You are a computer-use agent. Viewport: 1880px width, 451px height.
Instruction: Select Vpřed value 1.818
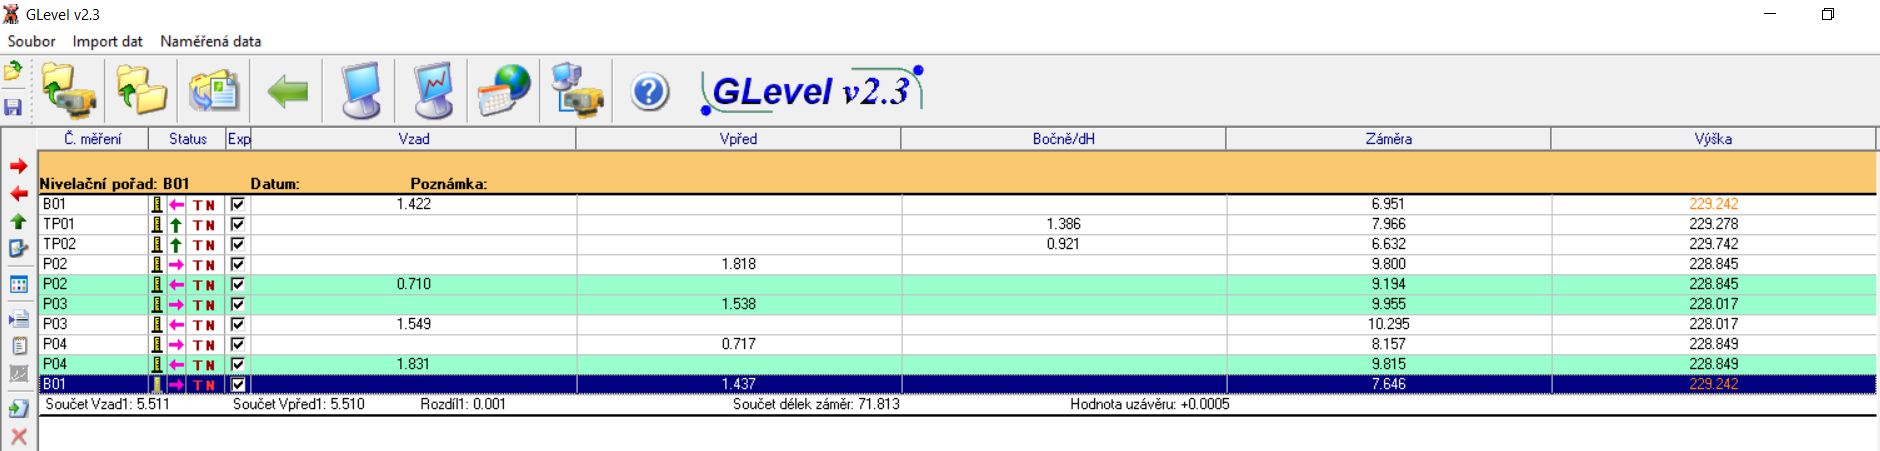tap(738, 264)
